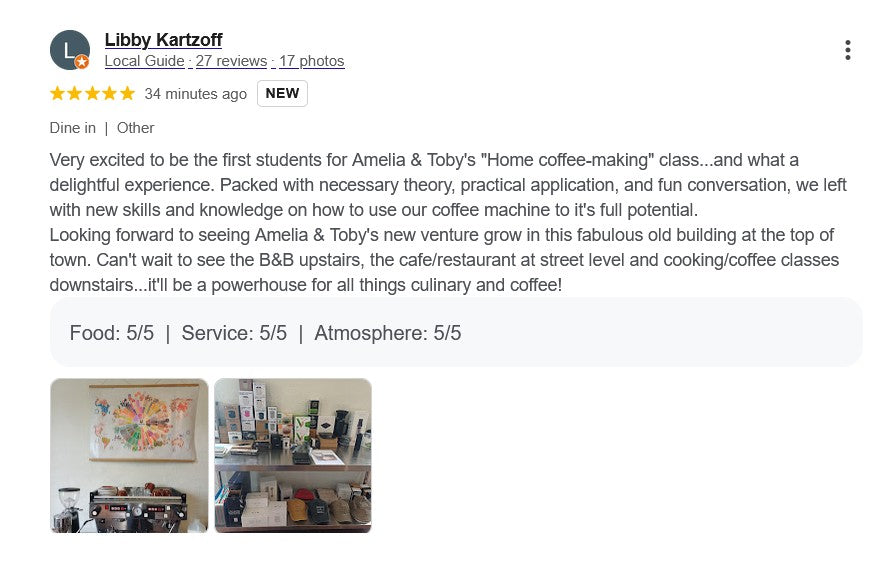The height and width of the screenshot is (567, 870).
Task: Click the Local Guide link
Action: coord(144,61)
